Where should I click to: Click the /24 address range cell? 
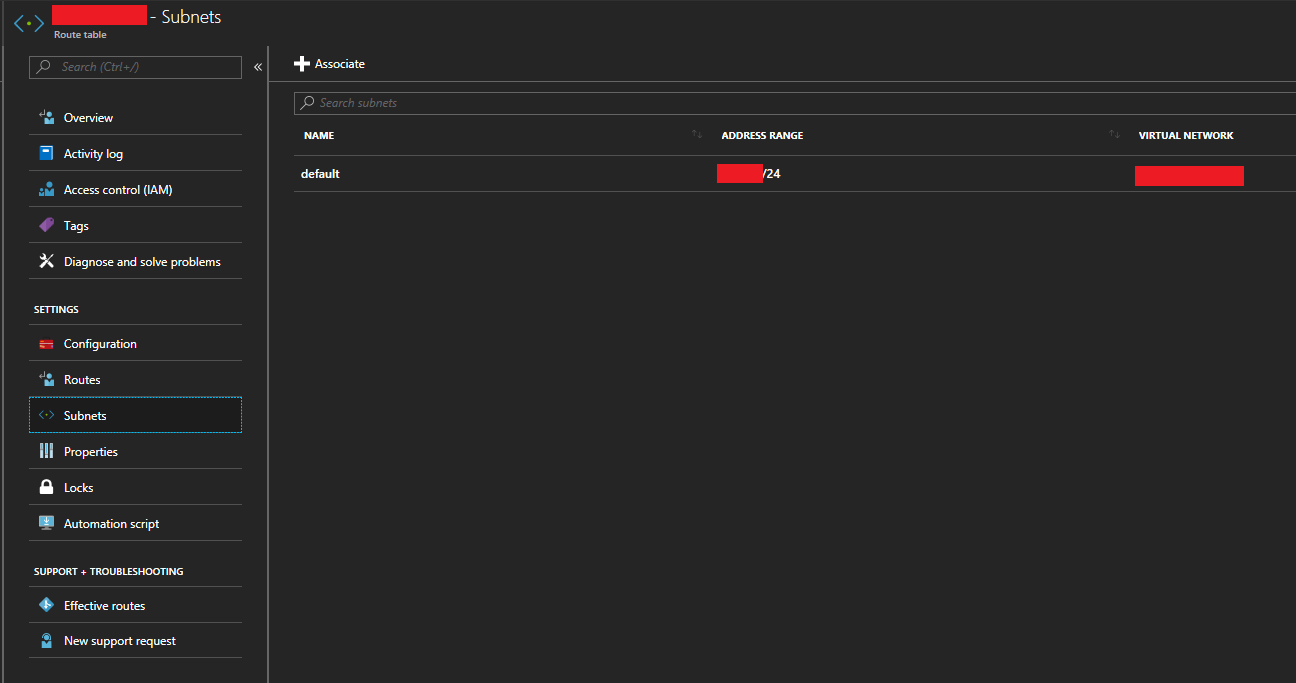(x=749, y=173)
